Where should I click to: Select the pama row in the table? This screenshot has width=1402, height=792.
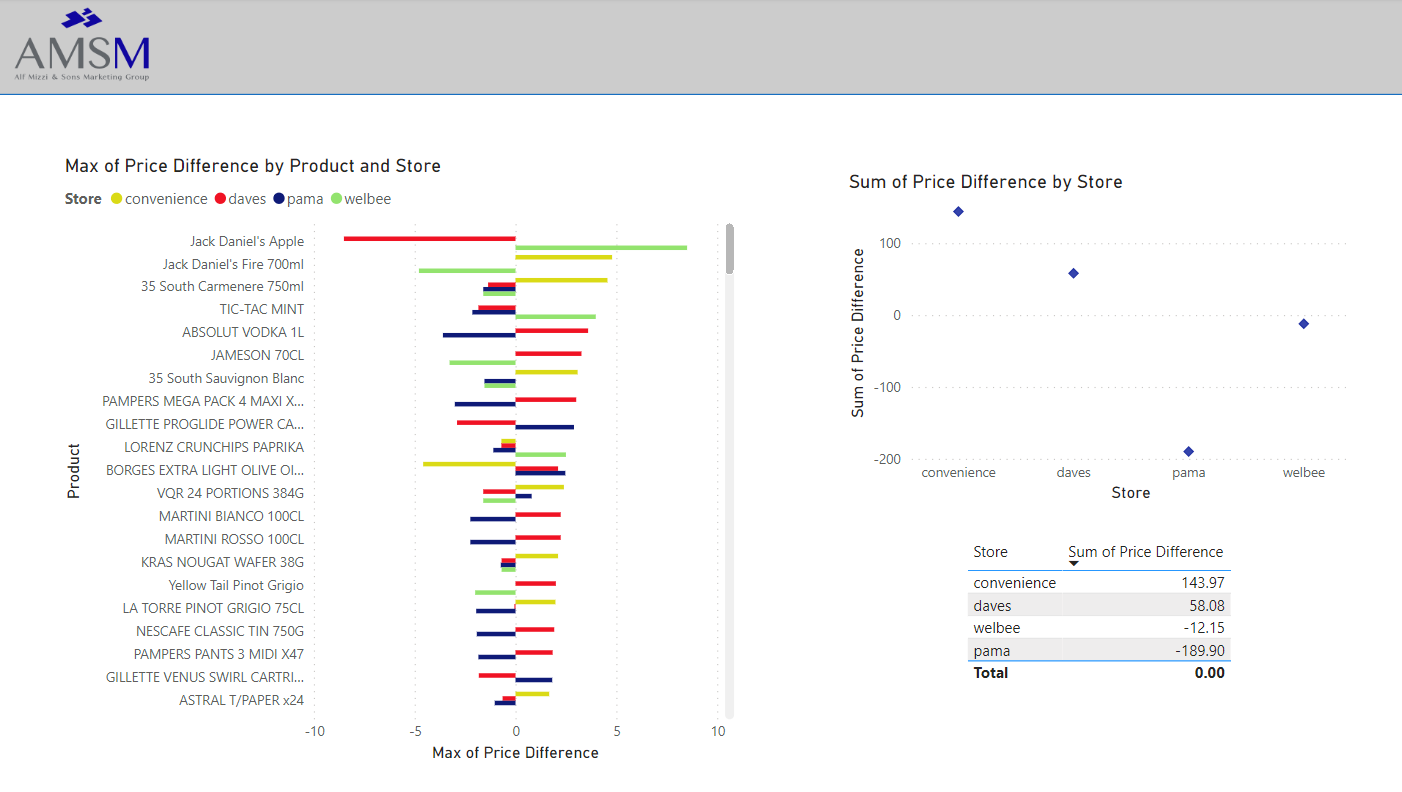(x=1100, y=651)
